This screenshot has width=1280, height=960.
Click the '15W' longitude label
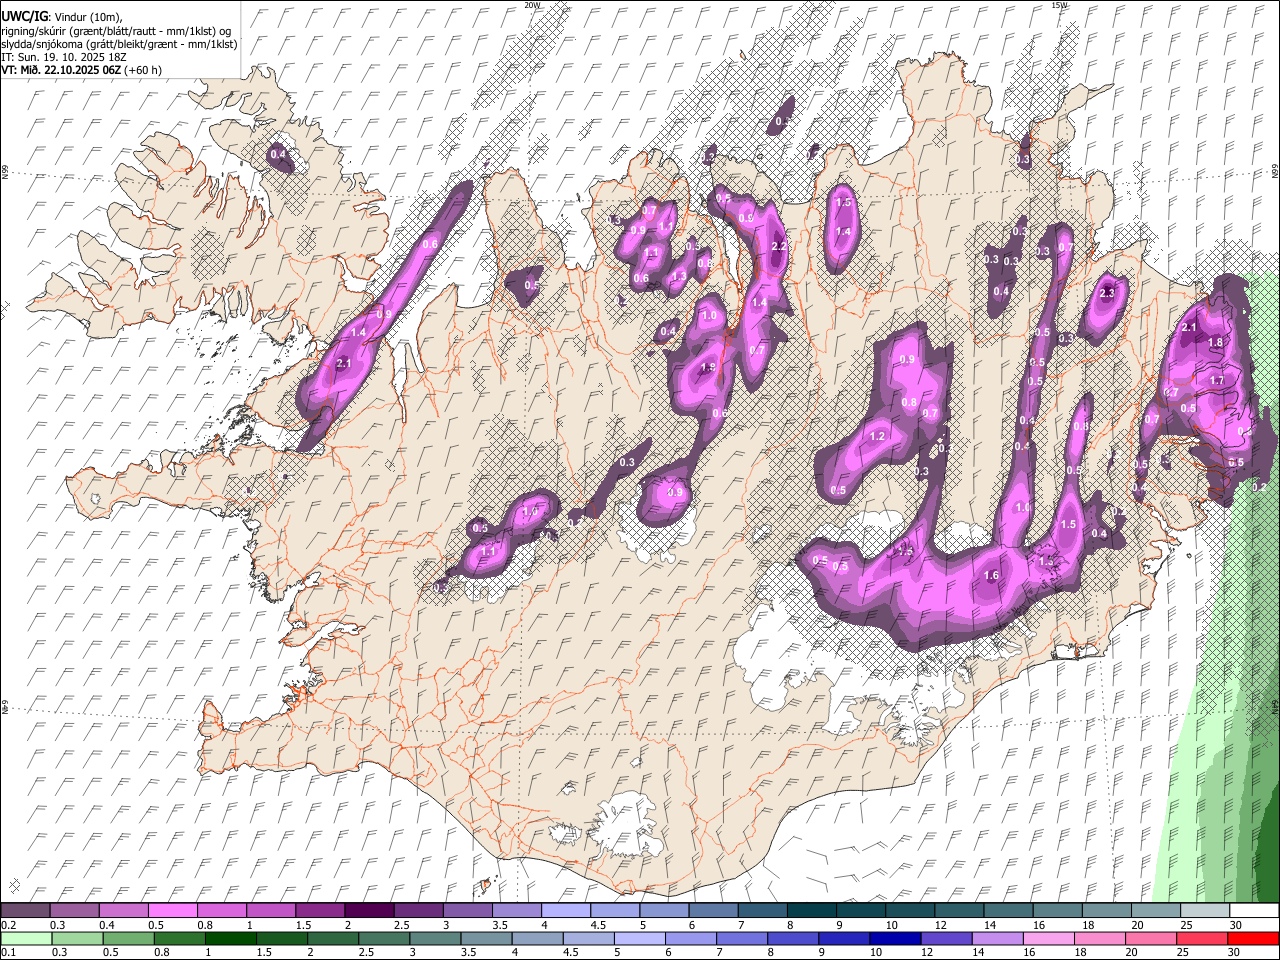pyautogui.click(x=1059, y=5)
